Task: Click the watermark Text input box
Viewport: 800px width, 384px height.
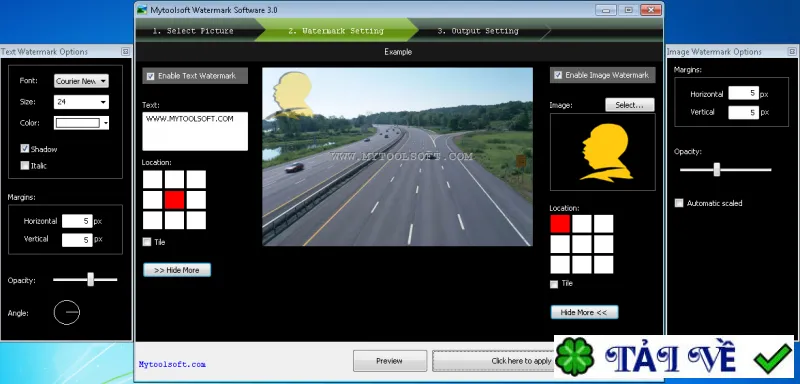Action: click(195, 132)
